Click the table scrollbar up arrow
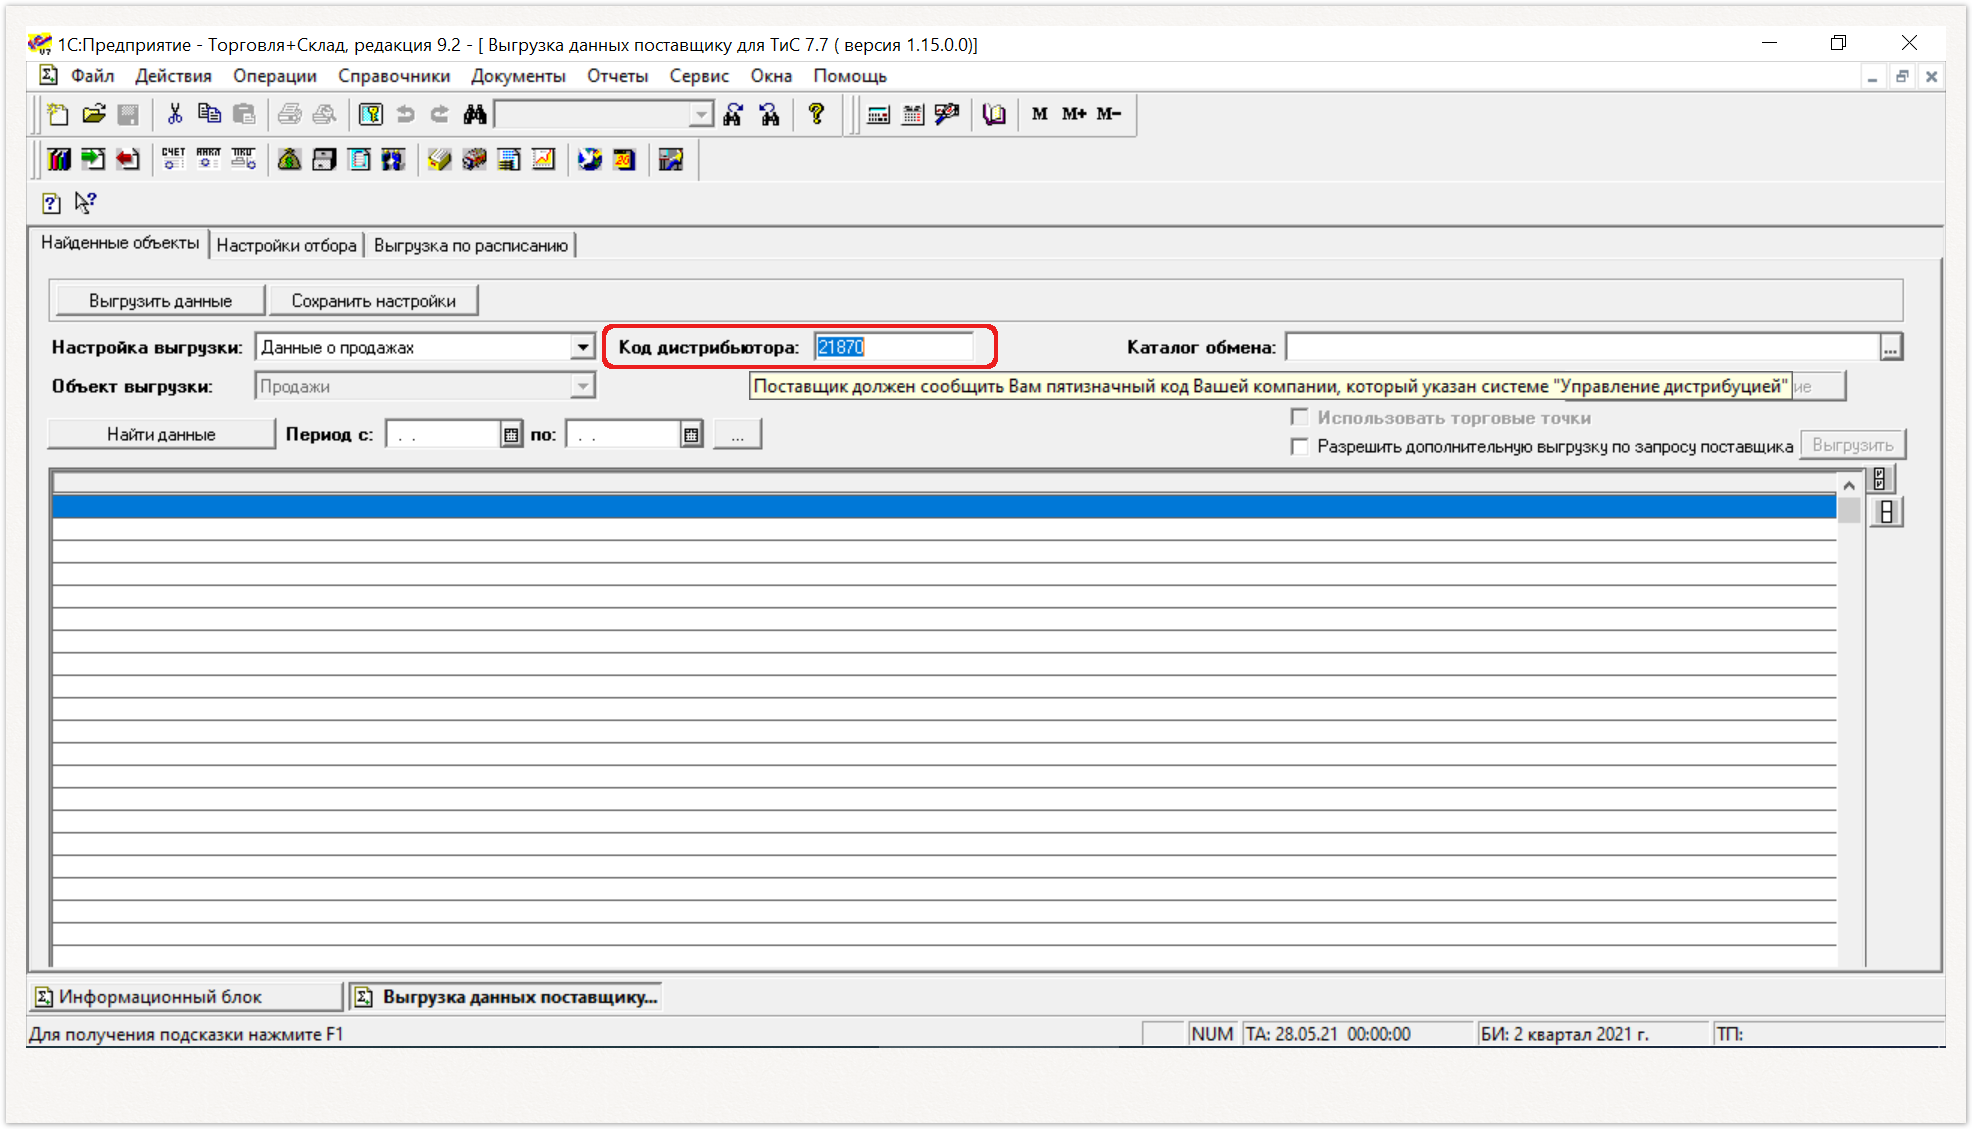The image size is (1972, 1129). tap(1848, 485)
